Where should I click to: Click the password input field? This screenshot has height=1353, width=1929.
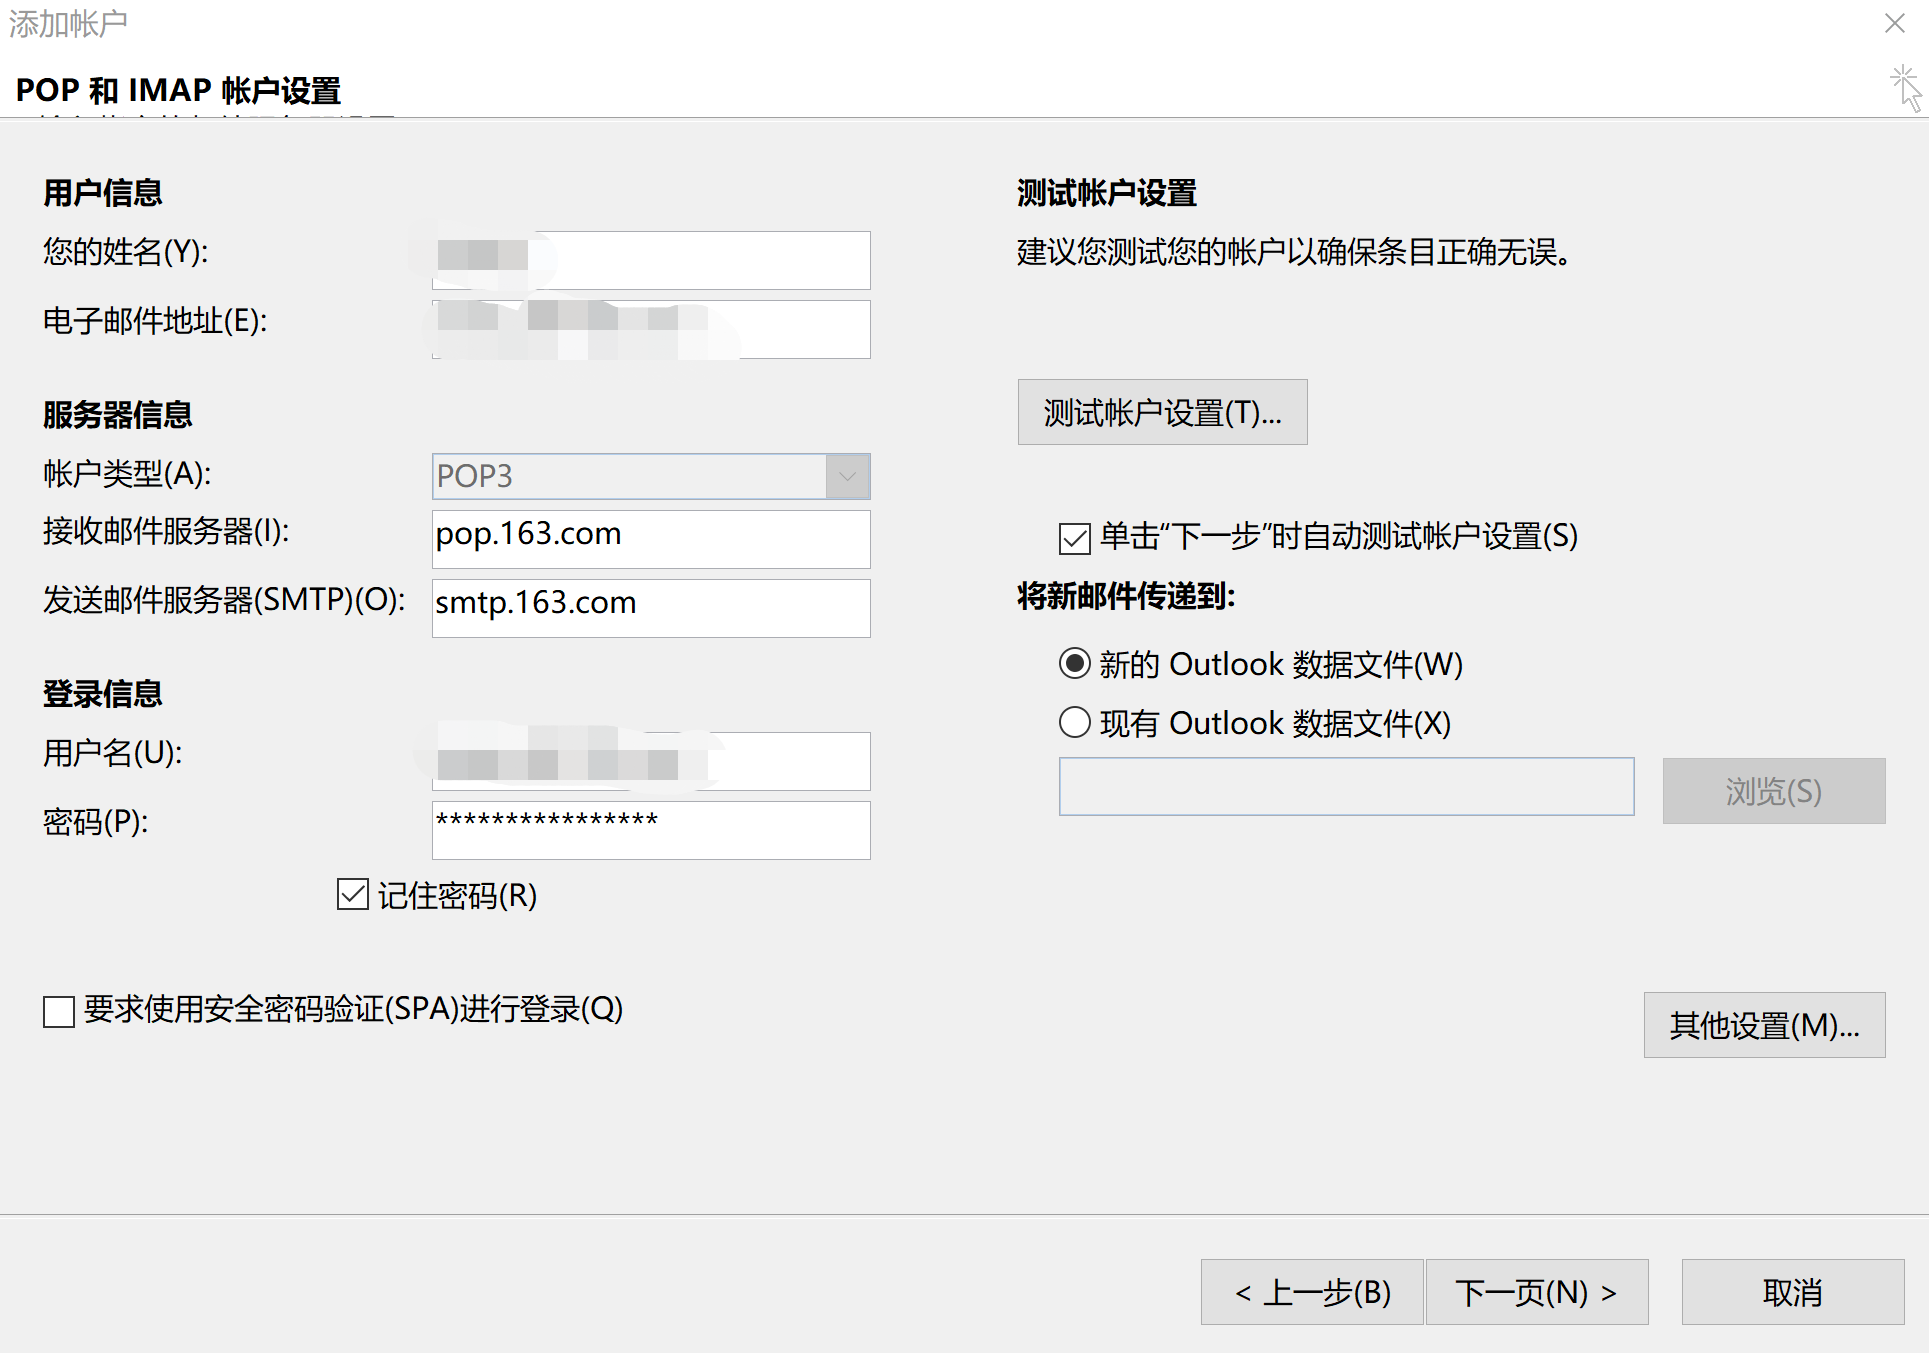[x=650, y=829]
